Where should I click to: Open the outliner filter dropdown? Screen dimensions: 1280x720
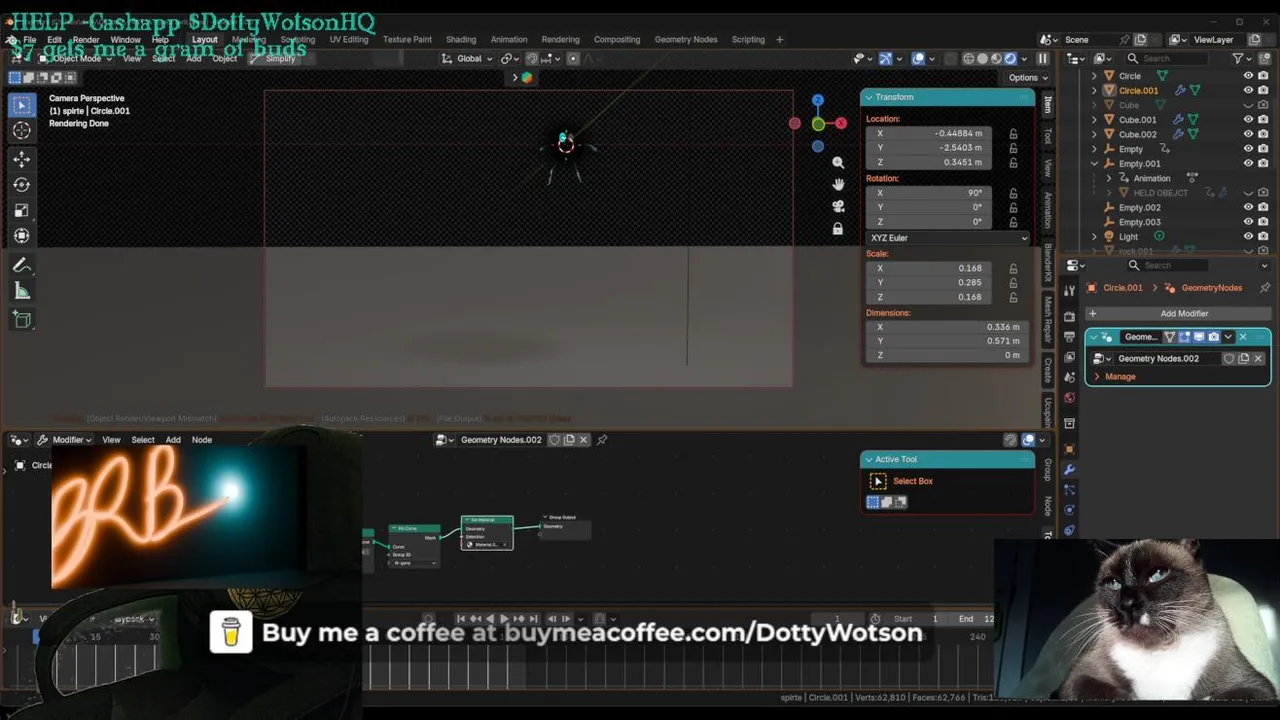point(1241,59)
